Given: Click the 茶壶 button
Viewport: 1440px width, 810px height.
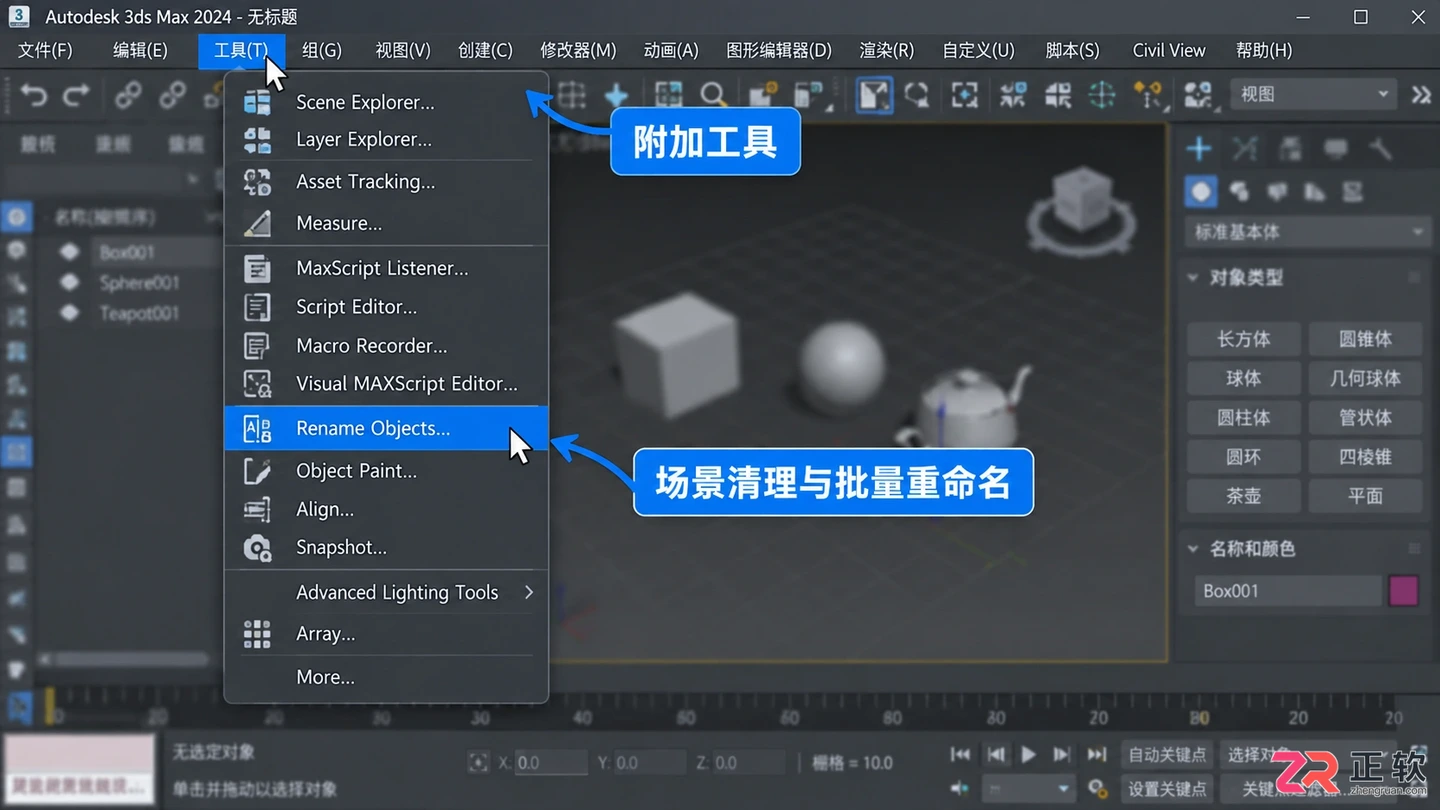Looking at the screenshot, I should tap(1244, 495).
